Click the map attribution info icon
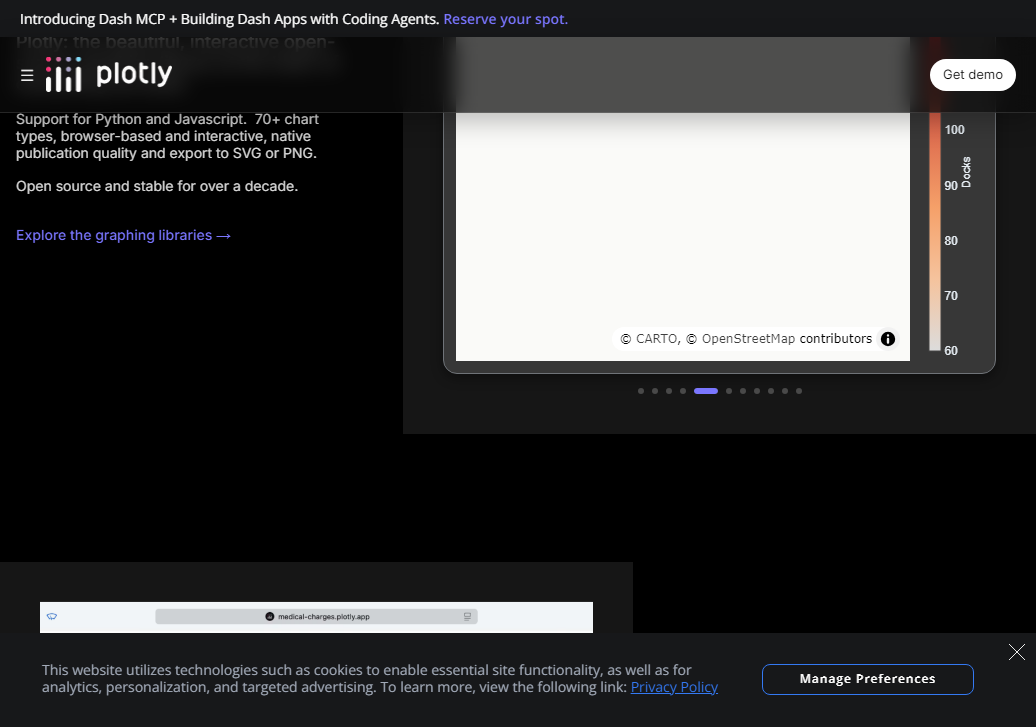This screenshot has height=727, width=1036. coord(887,339)
